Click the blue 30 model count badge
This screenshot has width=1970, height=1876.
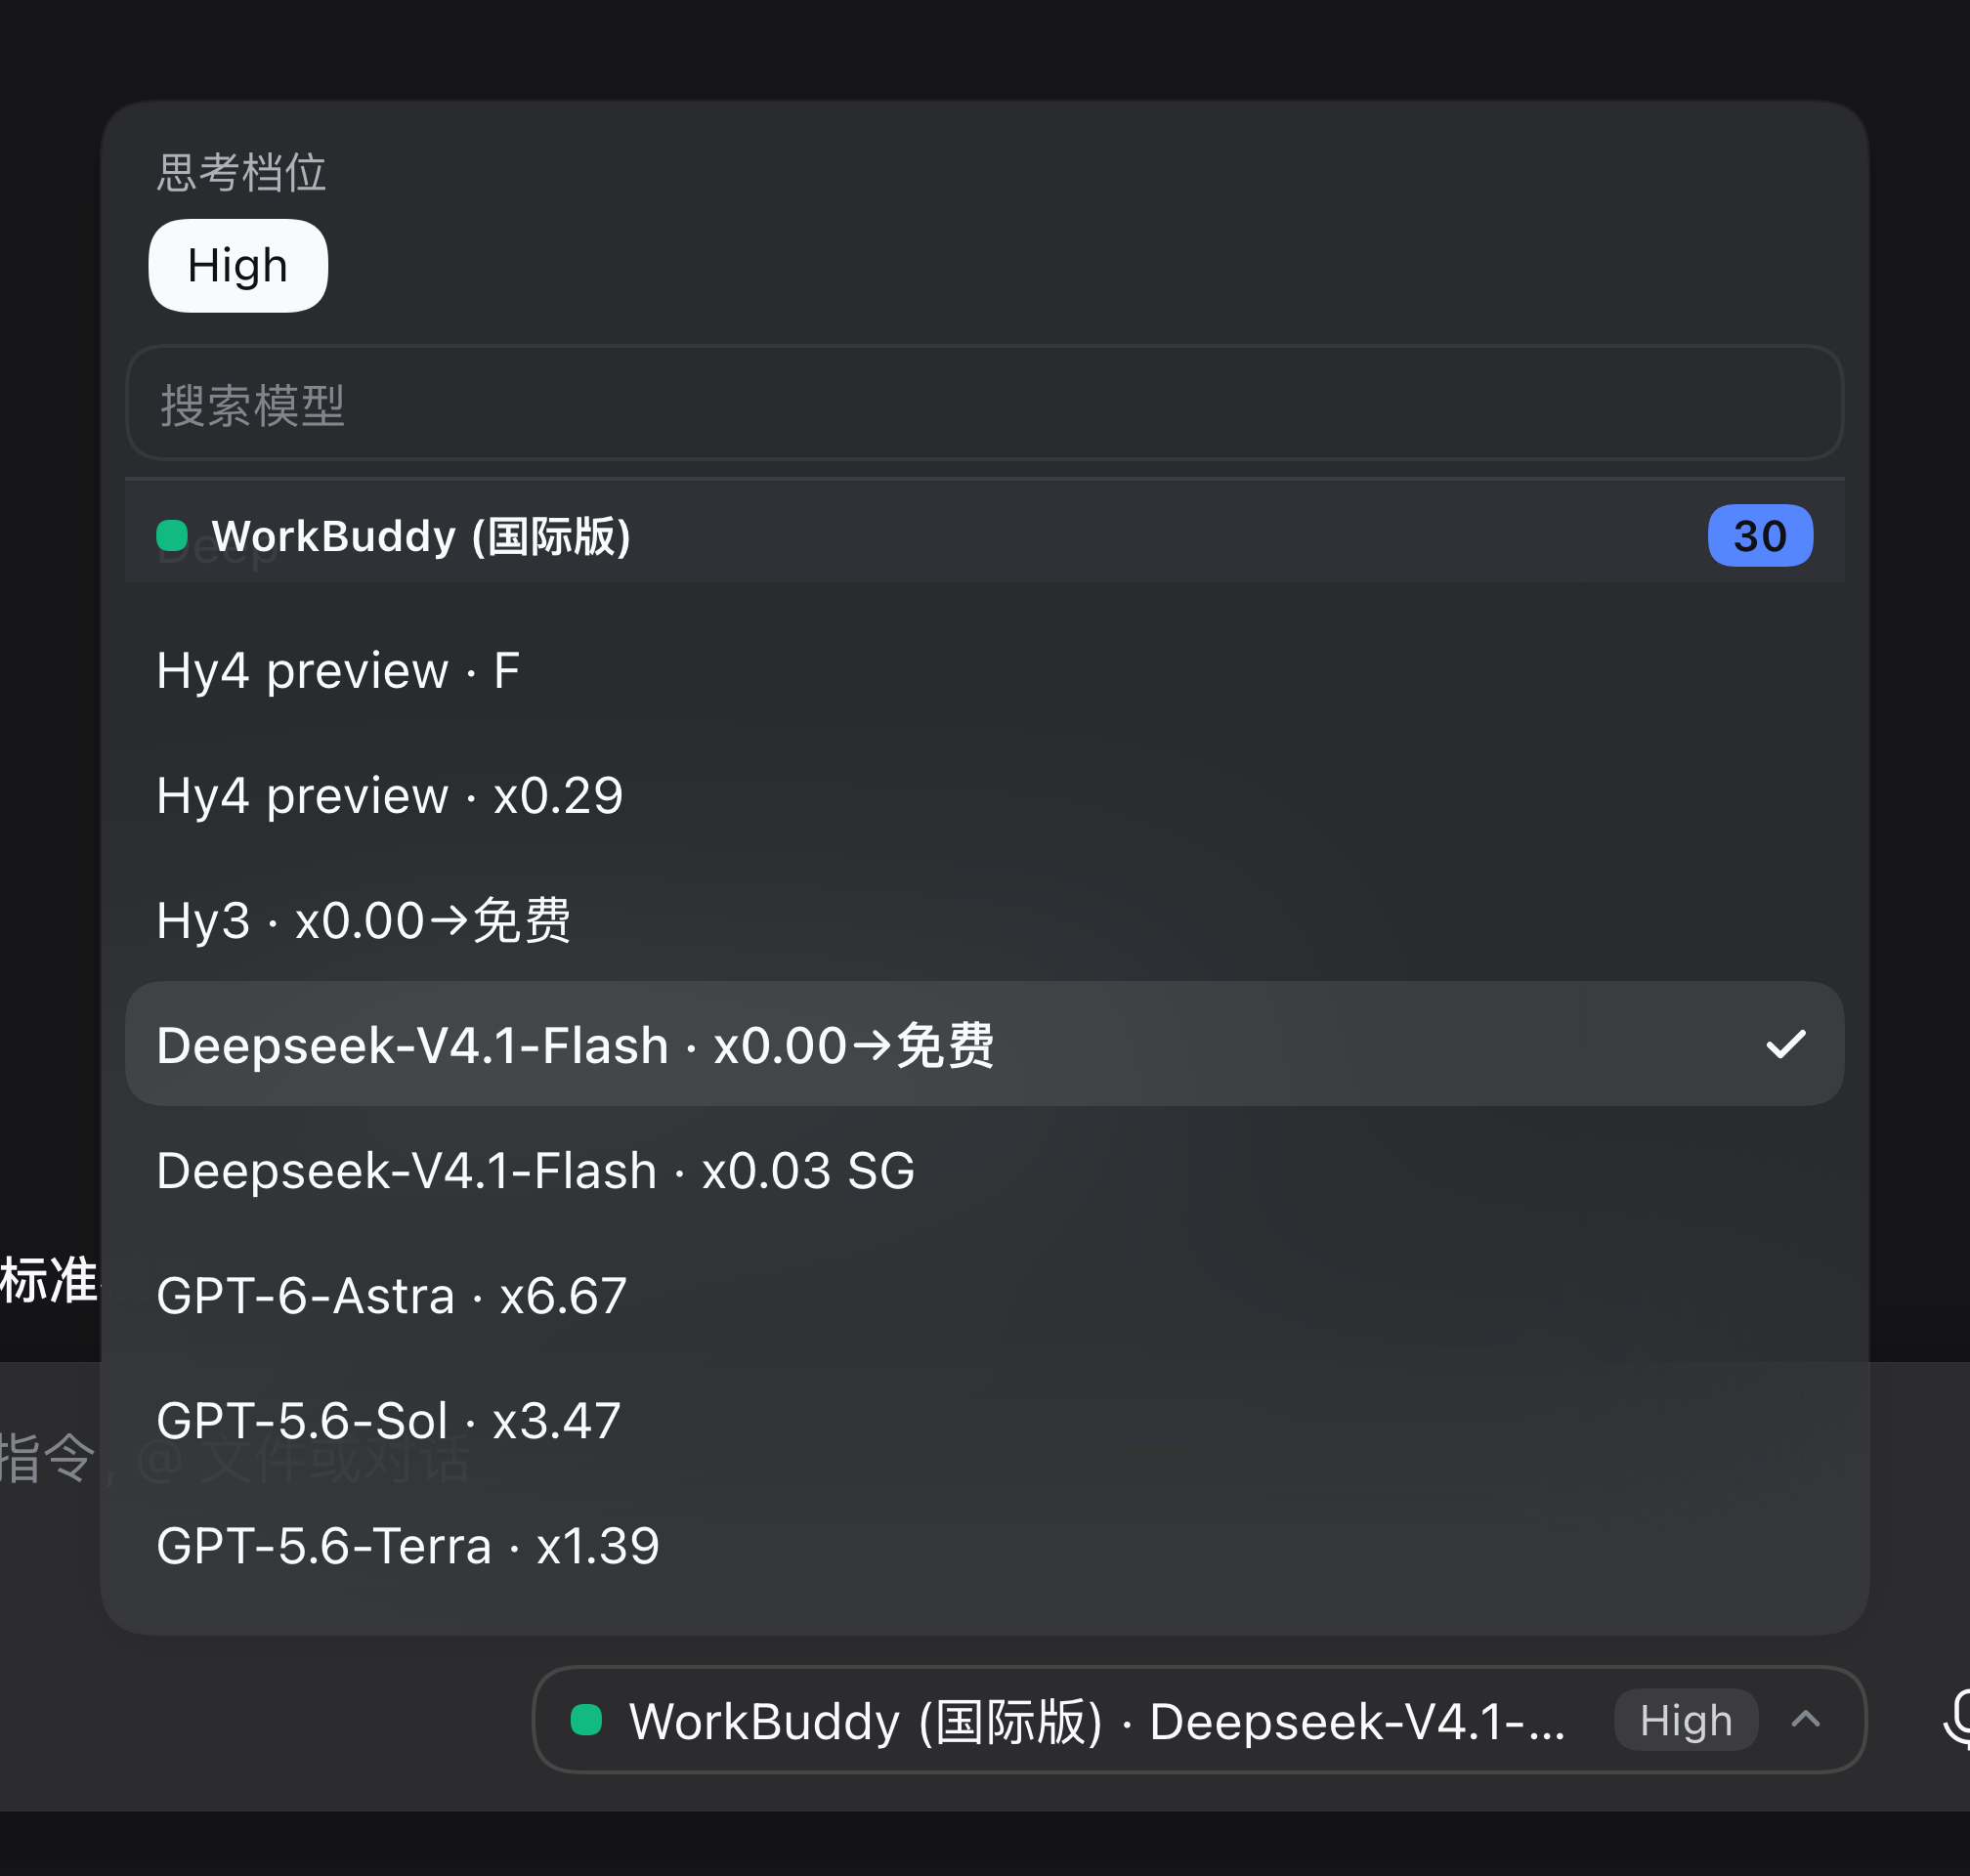click(x=1759, y=536)
